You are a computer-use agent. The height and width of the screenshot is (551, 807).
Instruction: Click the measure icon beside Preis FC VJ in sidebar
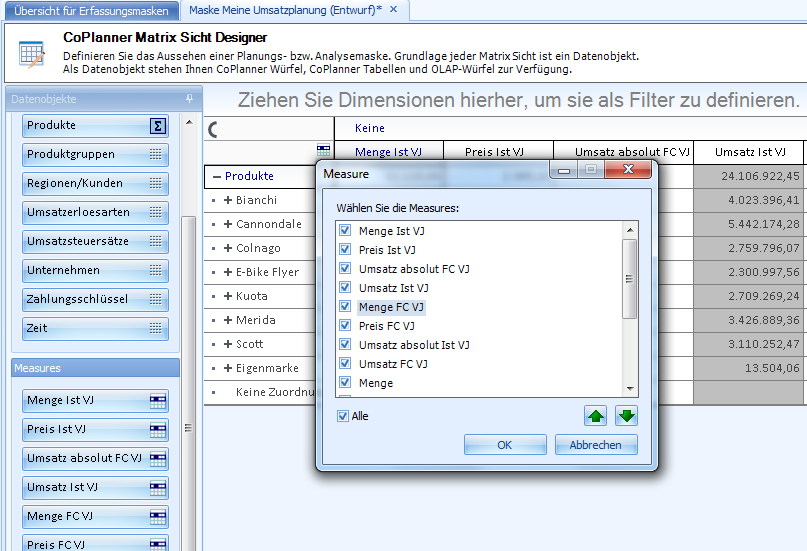[158, 544]
